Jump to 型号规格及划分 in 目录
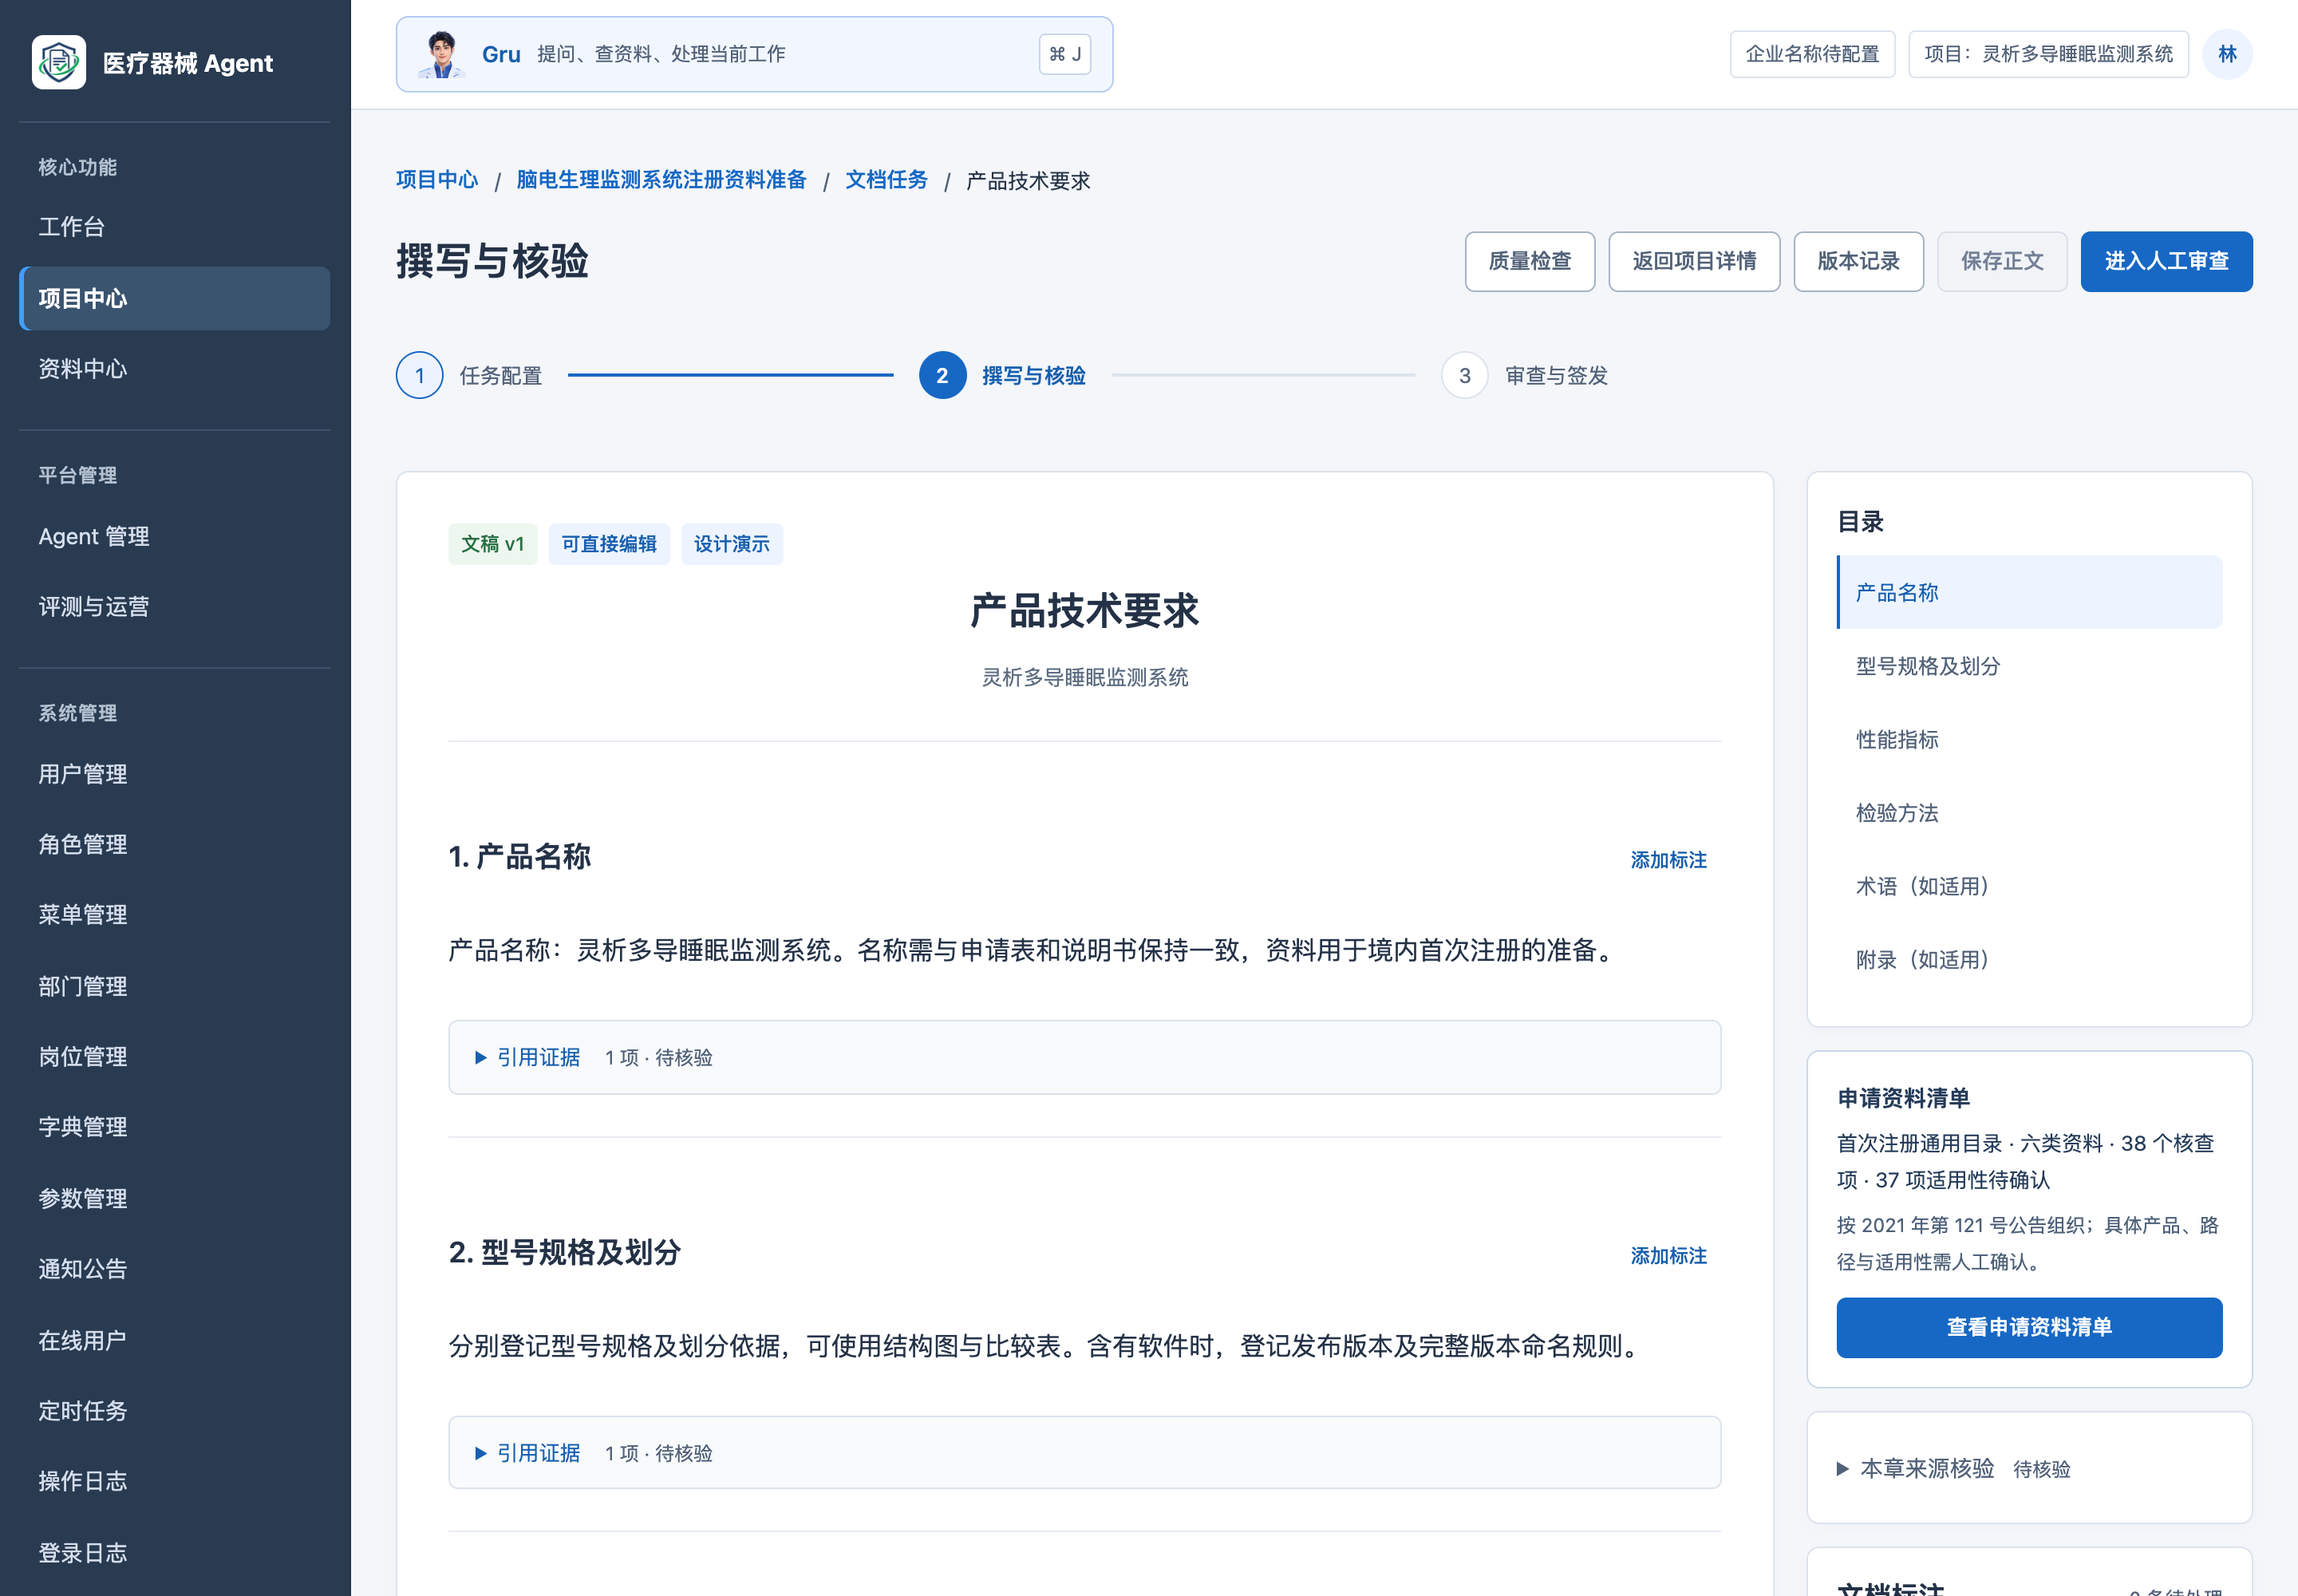2298x1596 pixels. click(x=2029, y=666)
